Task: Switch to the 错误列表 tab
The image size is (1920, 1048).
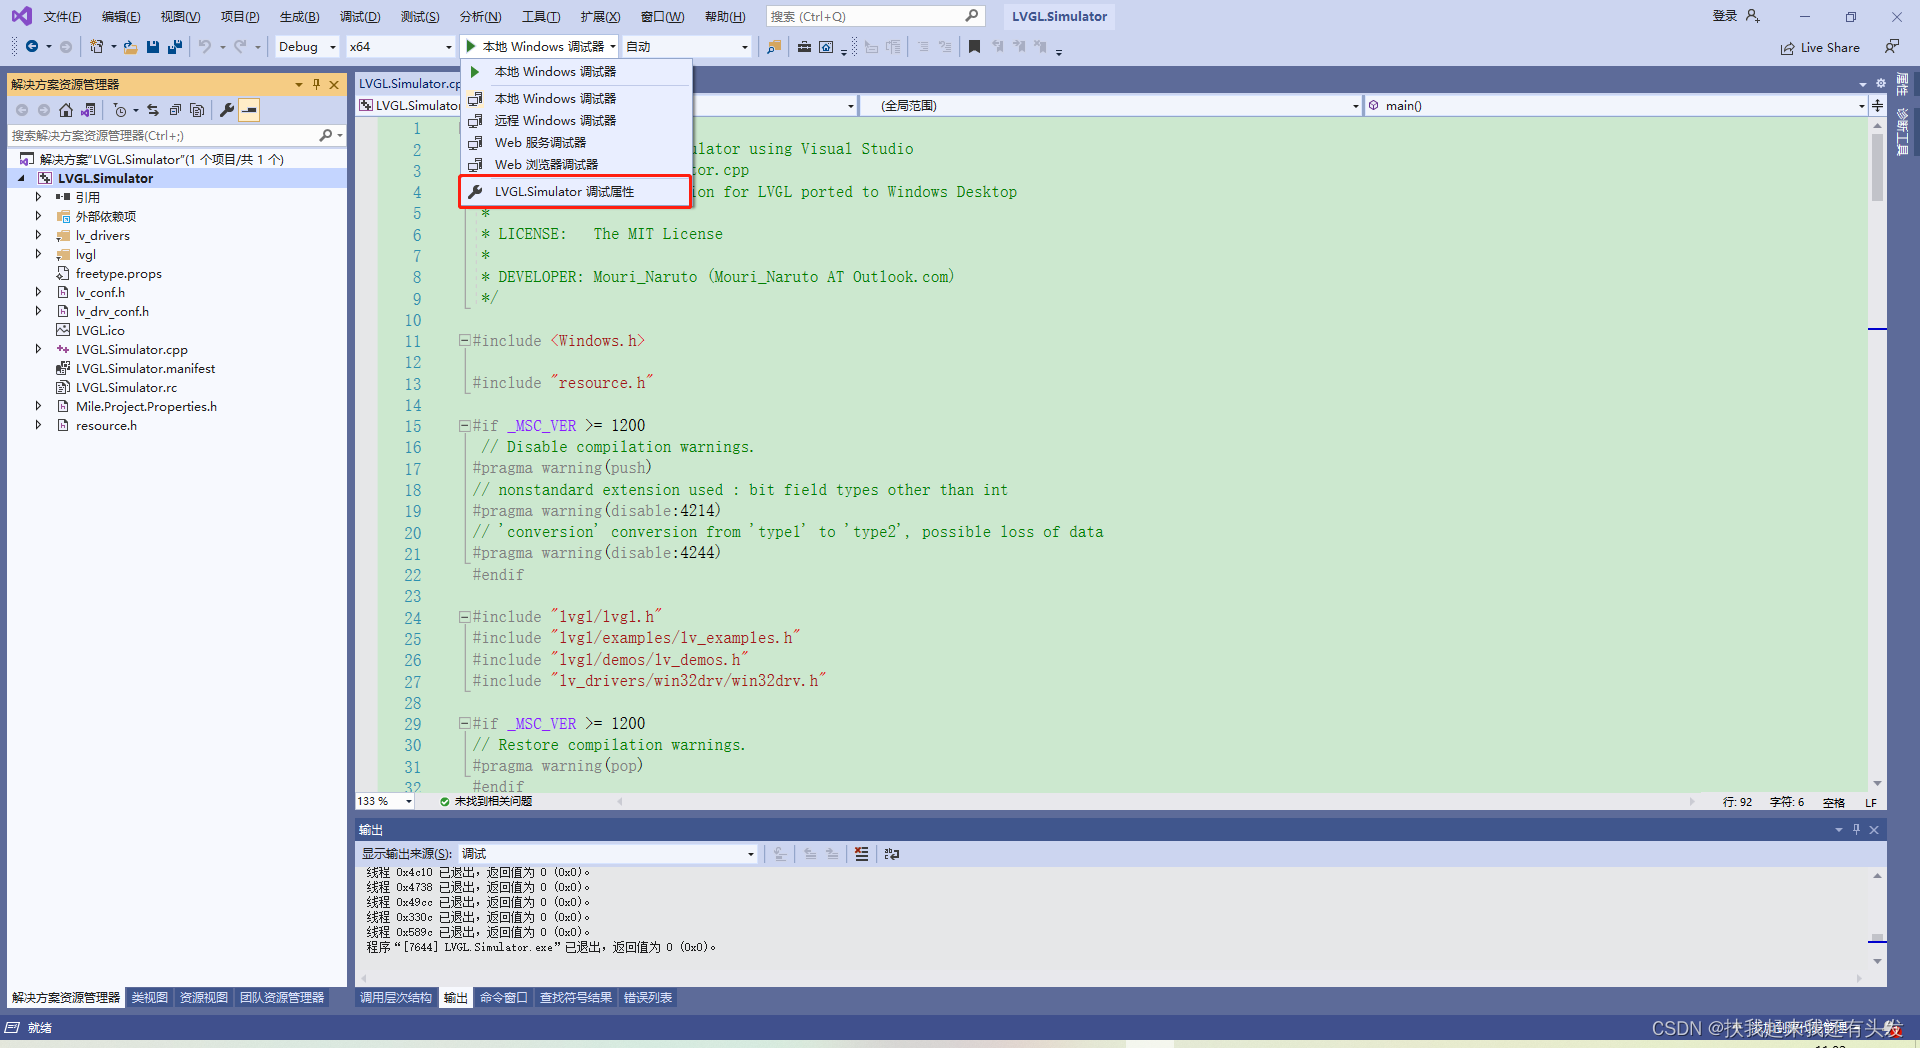Action: [647, 998]
